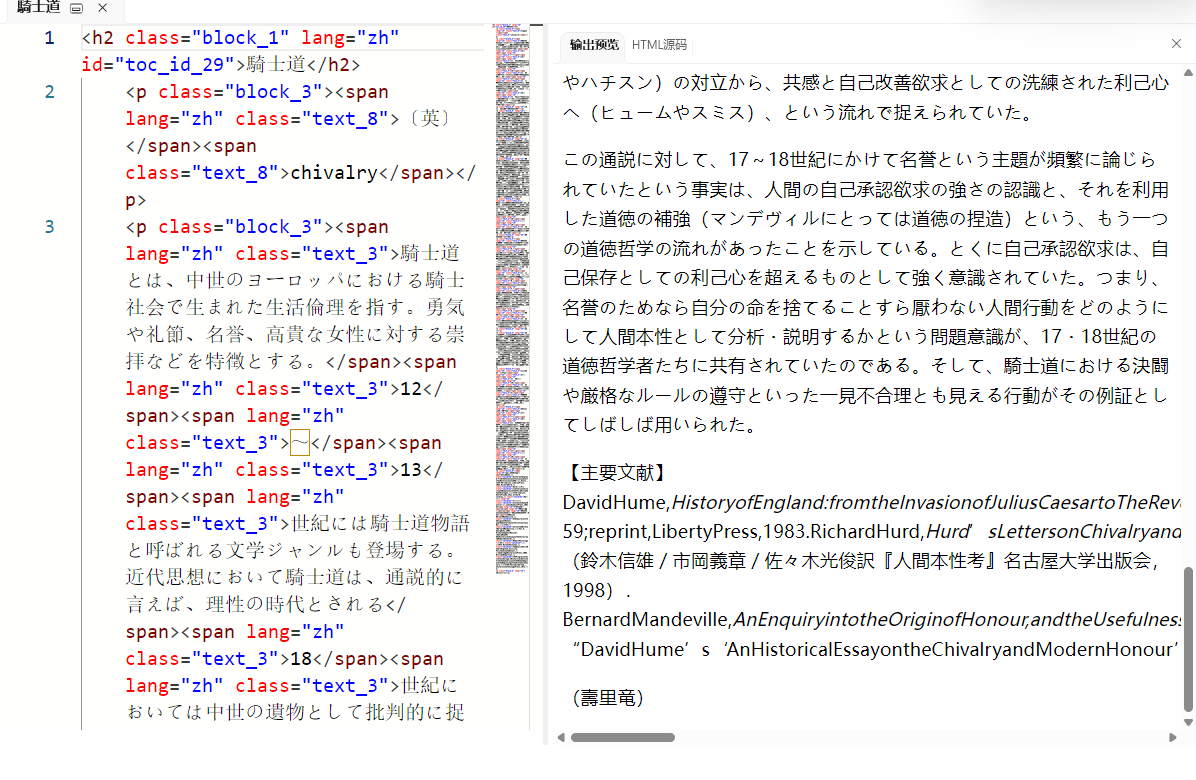Click the code minimap overview
Image resolution: width=1196 pixels, height=780 pixels.
click(512, 298)
